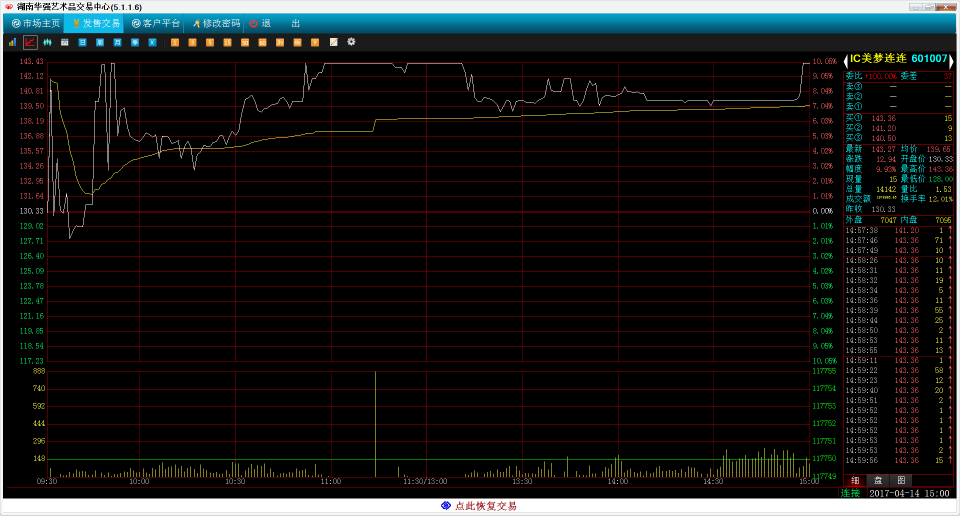This screenshot has width=960, height=516.
Task: Click the 委比 value +100.00%
Action: [880, 77]
